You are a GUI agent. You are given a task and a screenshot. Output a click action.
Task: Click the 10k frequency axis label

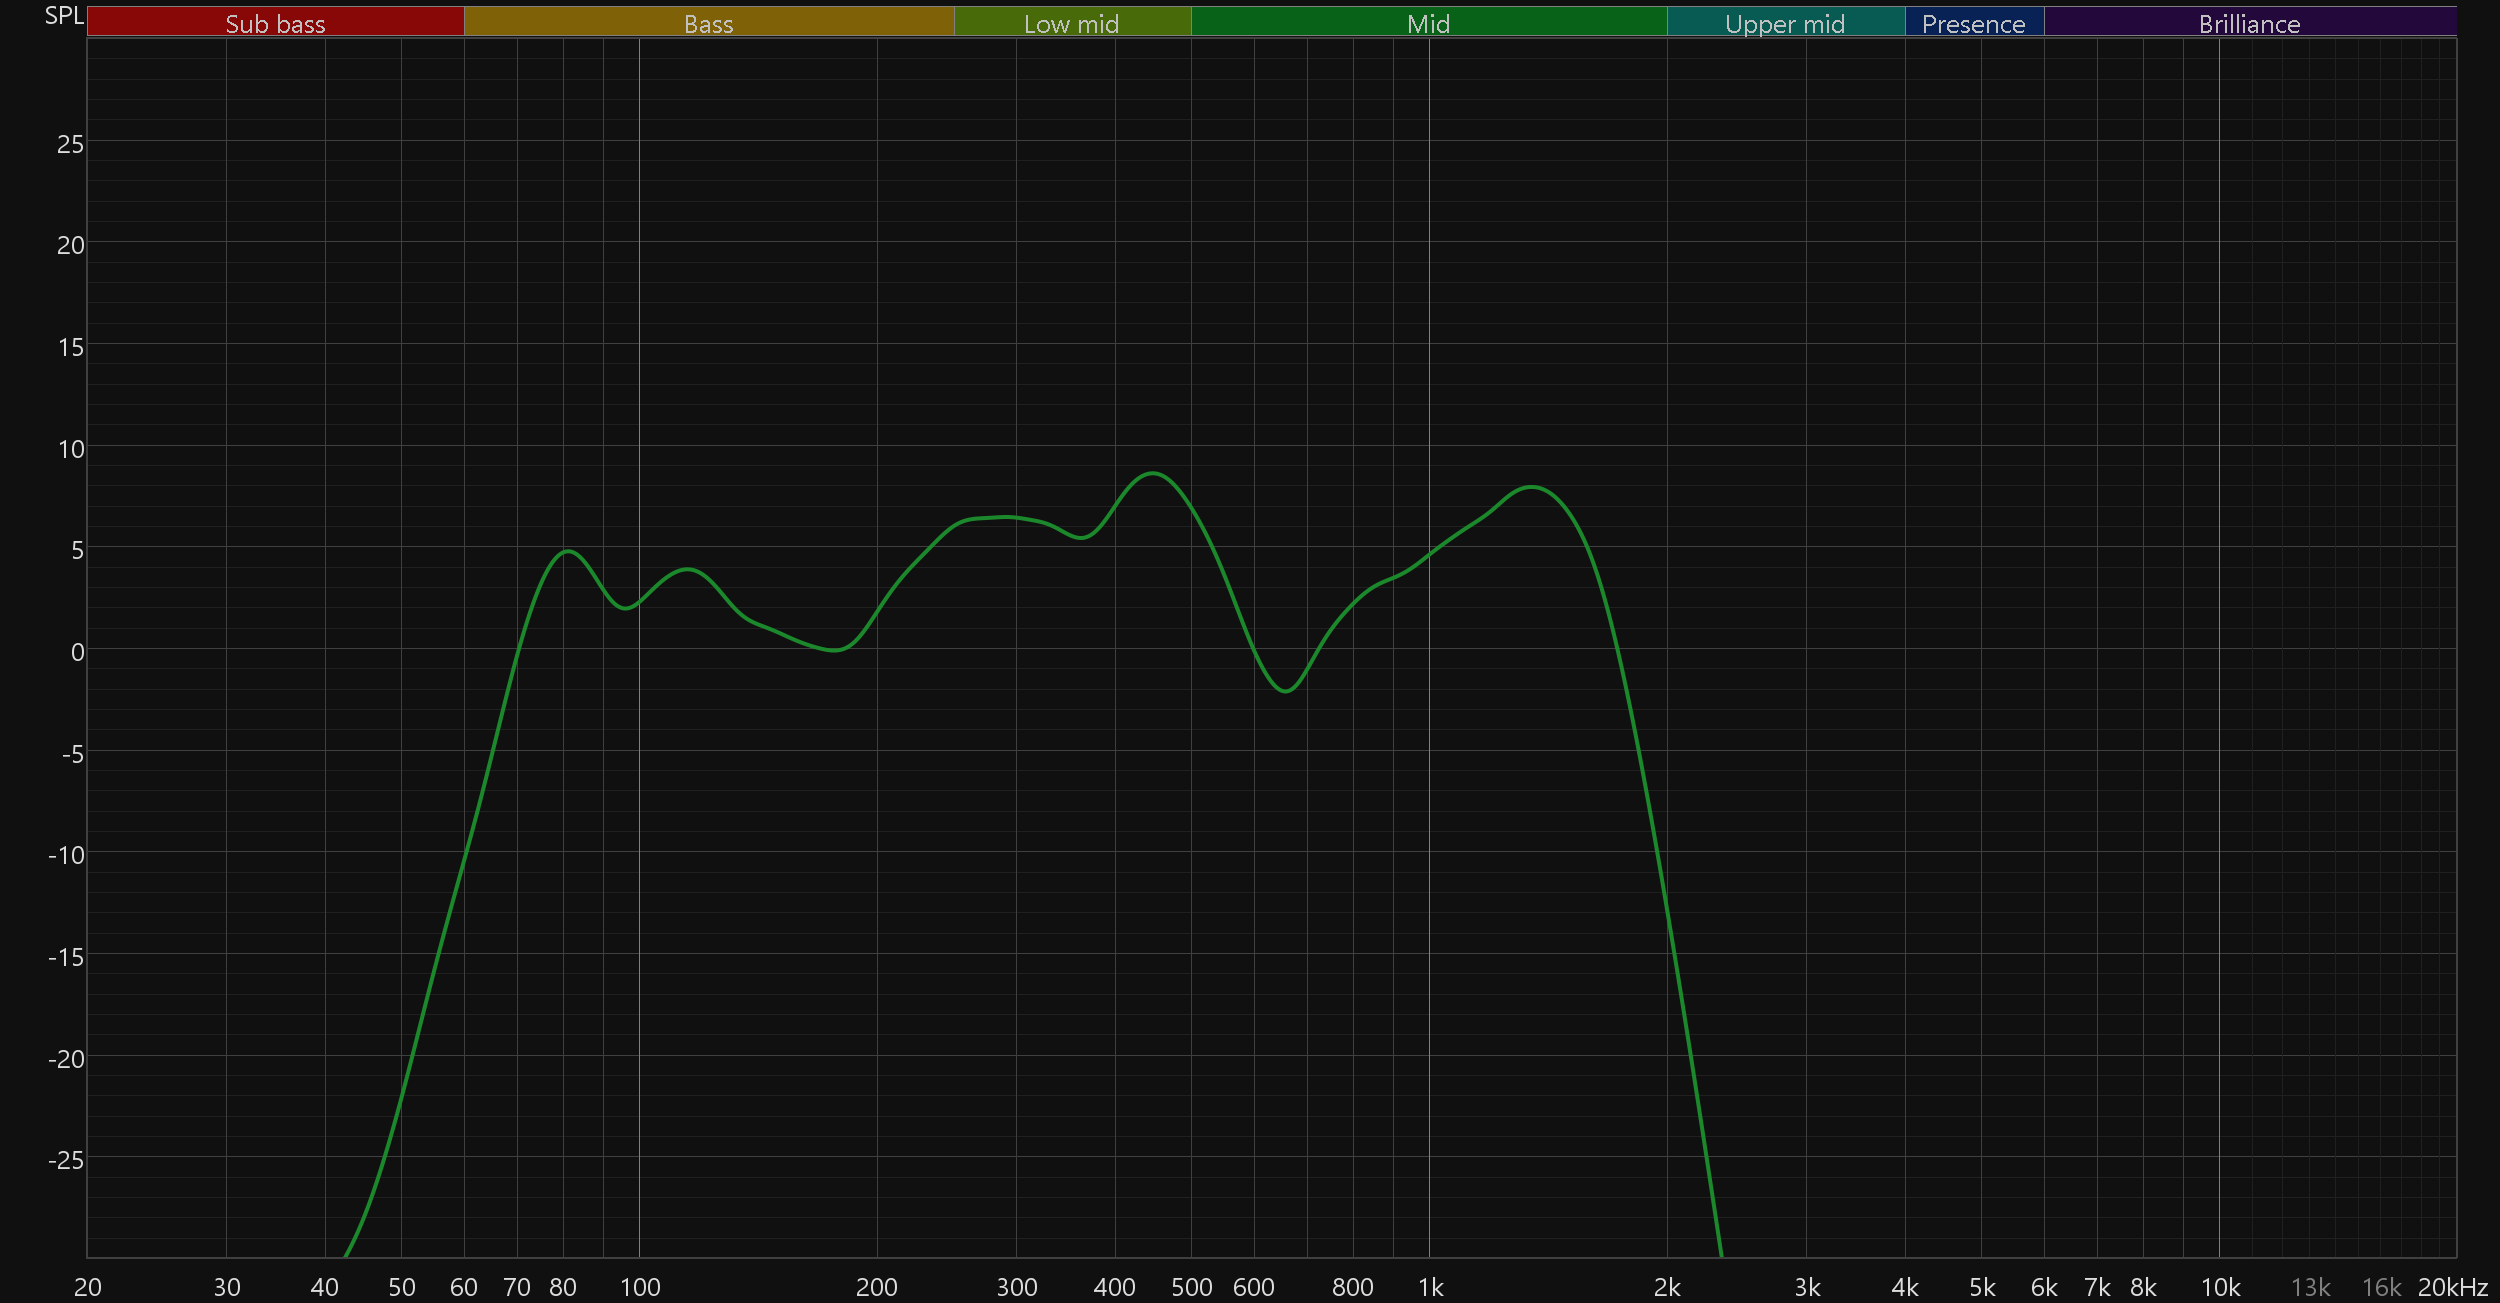2220,1287
